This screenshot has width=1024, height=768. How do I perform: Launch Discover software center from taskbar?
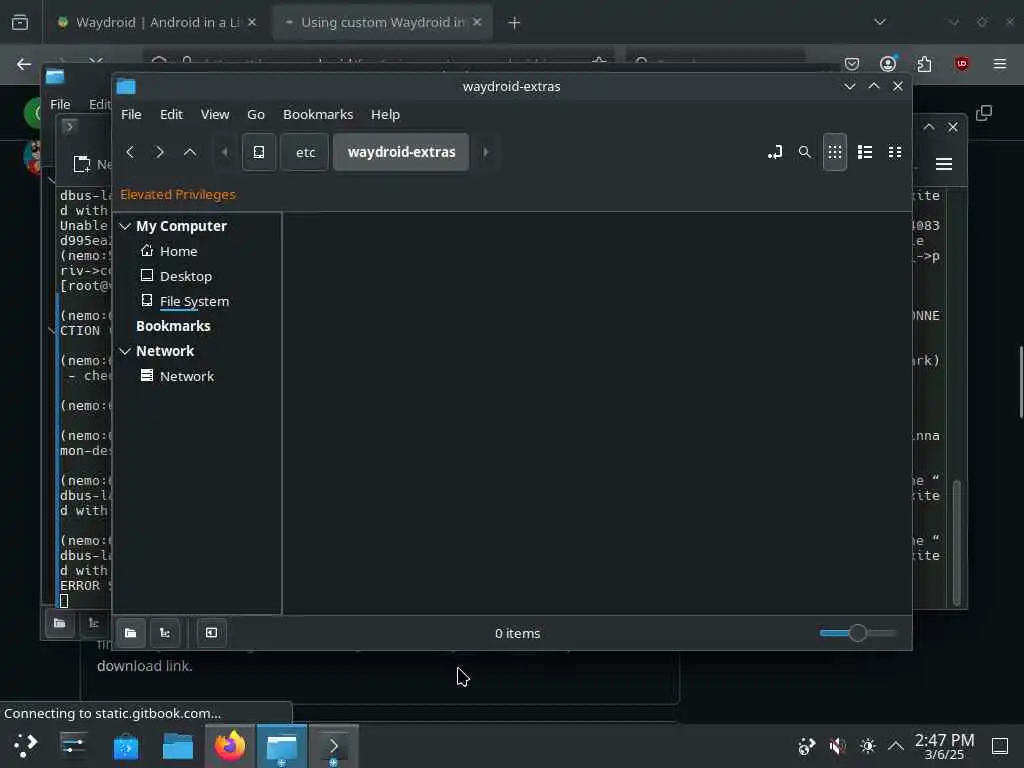[125, 746]
